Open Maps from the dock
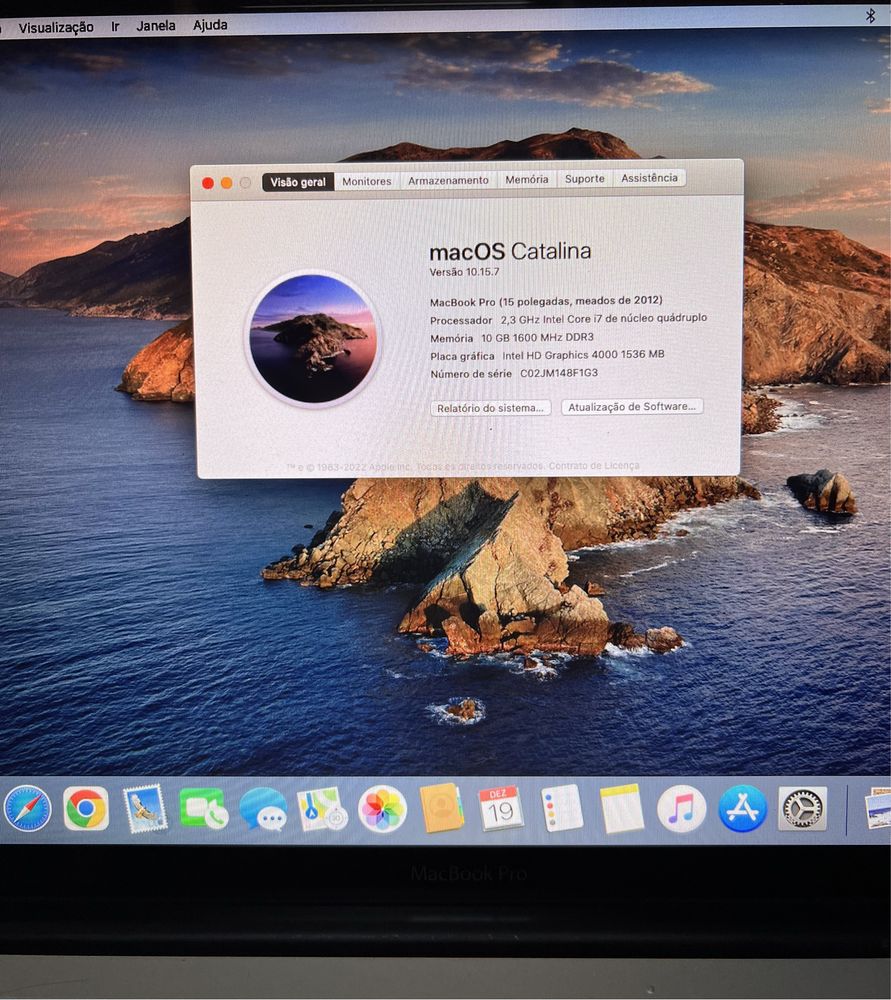Screen dimensions: 891x1000 tap(322, 809)
